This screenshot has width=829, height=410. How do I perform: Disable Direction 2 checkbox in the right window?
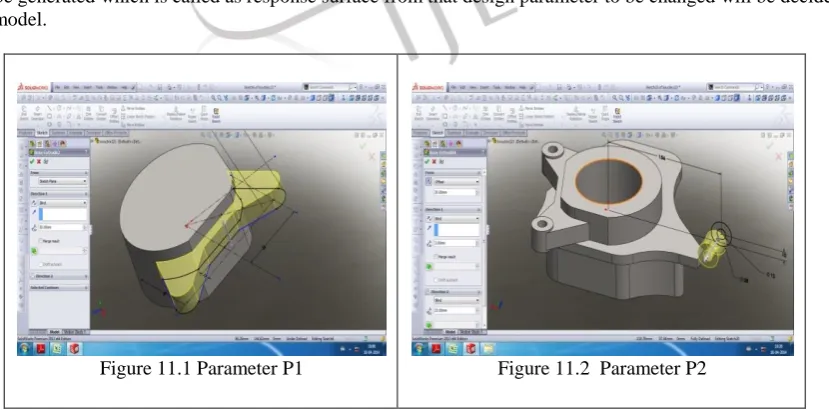pyautogui.click(x=429, y=292)
